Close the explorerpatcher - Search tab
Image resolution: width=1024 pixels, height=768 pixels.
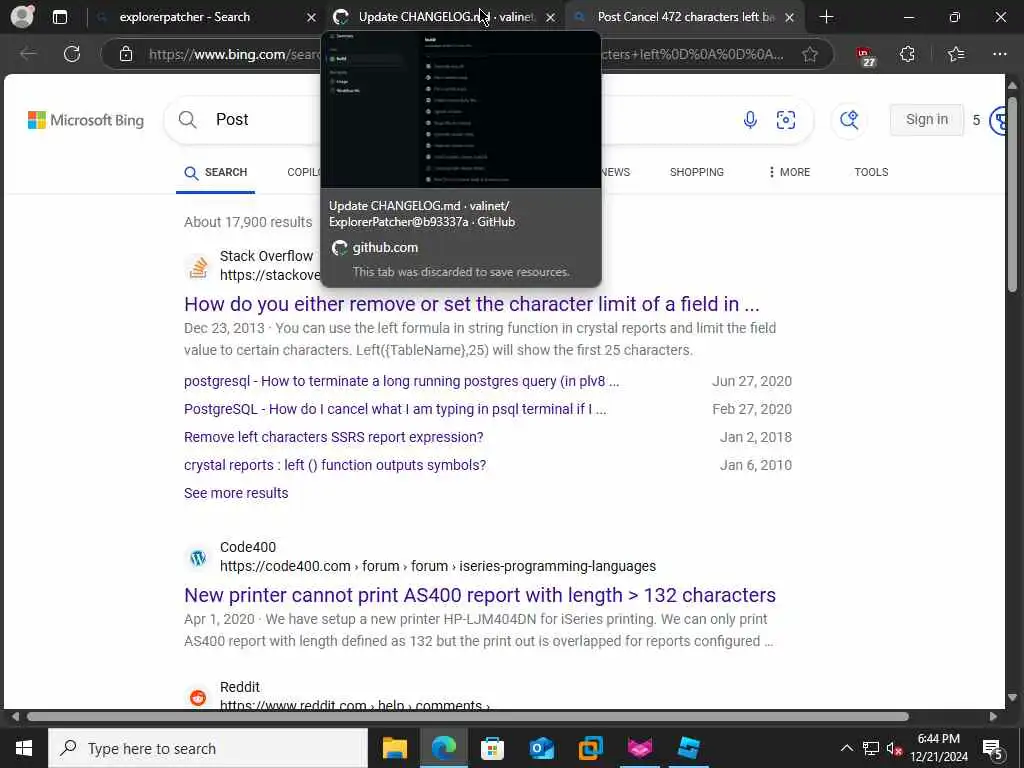(x=311, y=18)
